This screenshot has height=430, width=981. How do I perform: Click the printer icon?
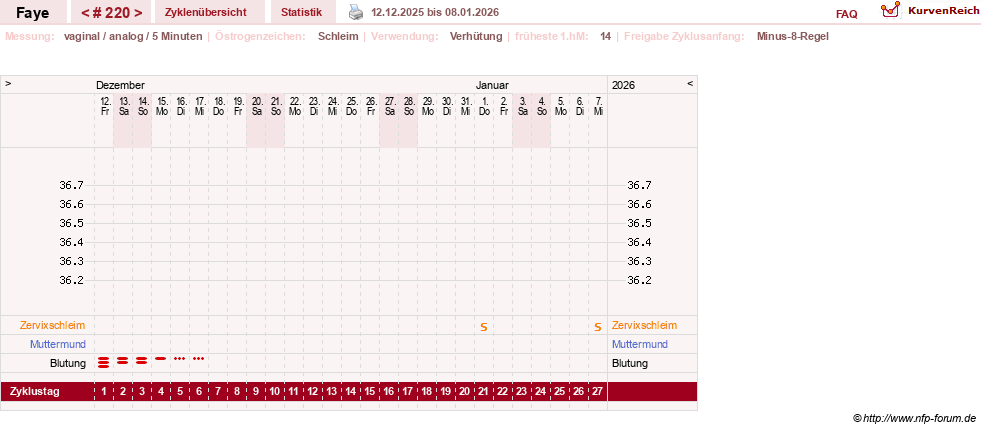tap(355, 12)
